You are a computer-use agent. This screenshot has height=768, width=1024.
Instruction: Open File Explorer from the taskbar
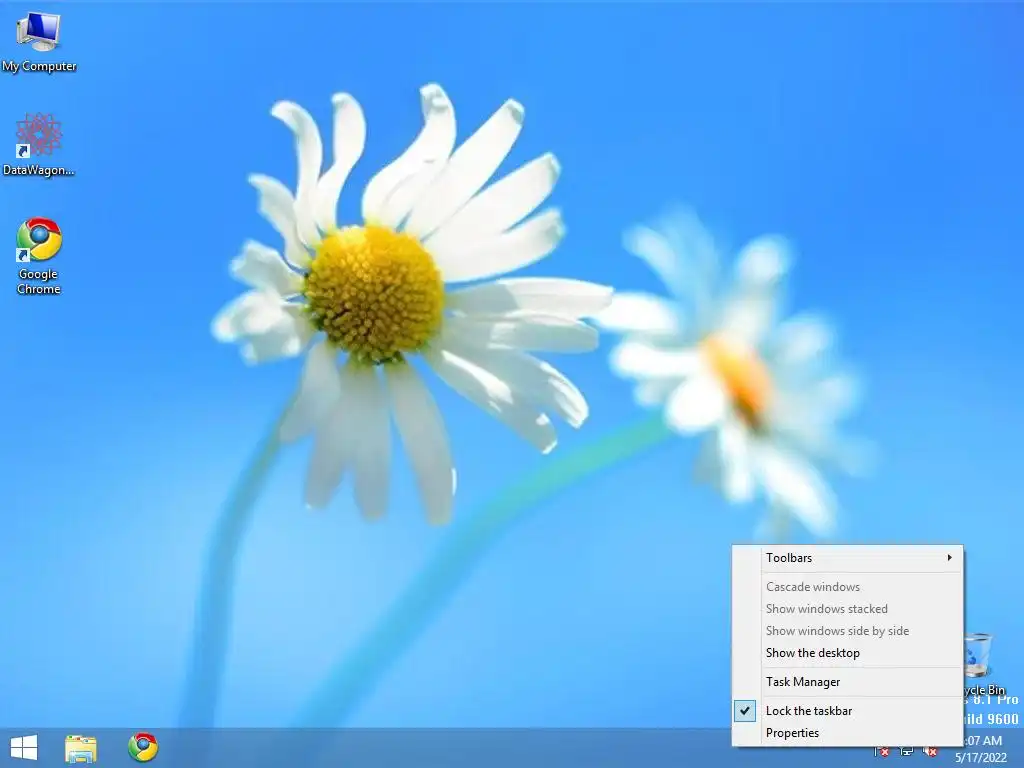81,748
